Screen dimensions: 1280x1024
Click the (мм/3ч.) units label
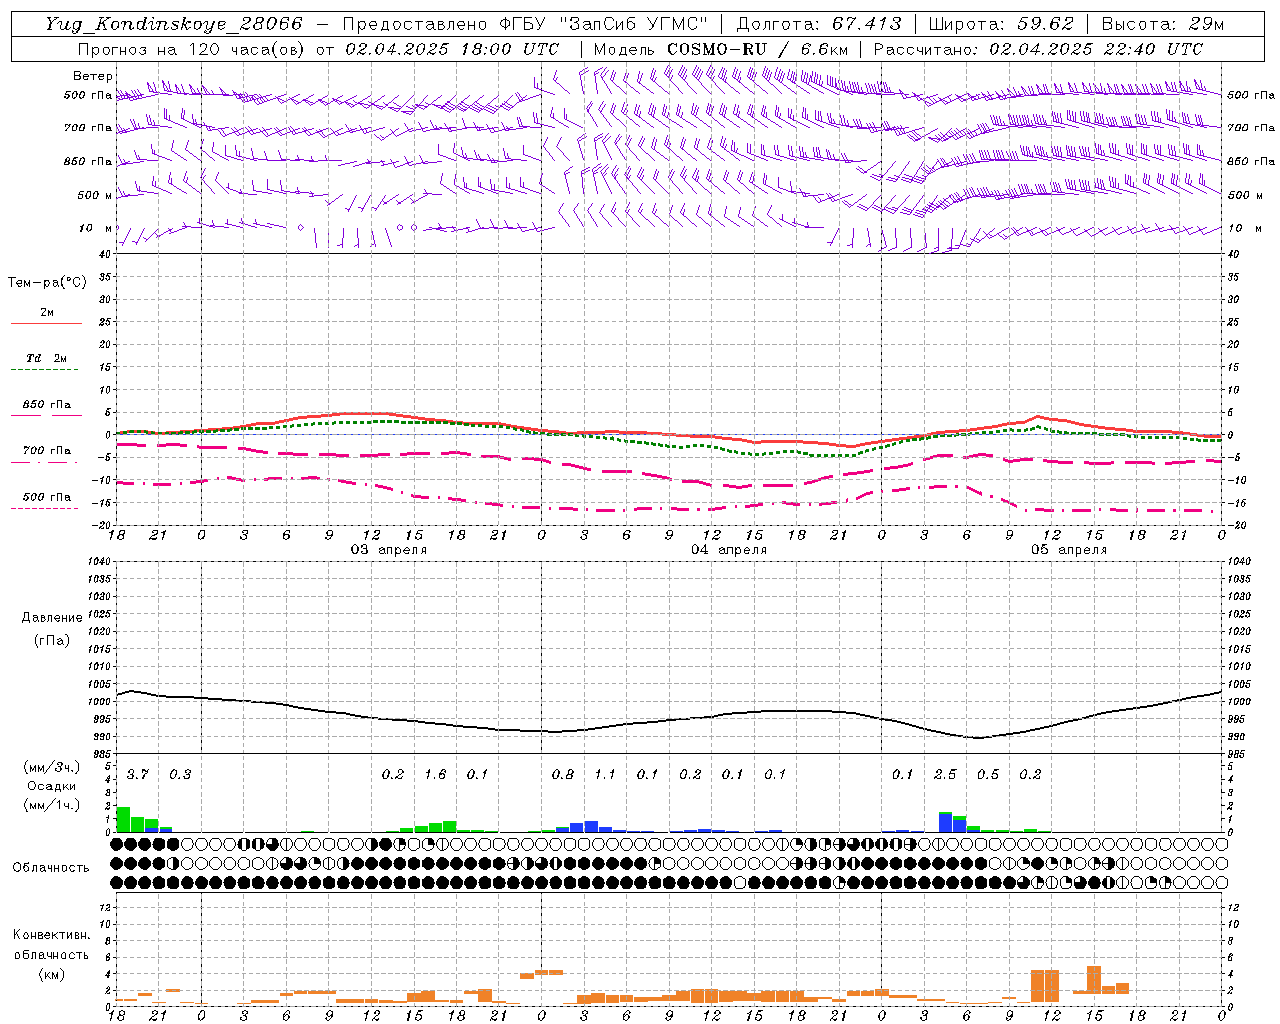(52, 767)
